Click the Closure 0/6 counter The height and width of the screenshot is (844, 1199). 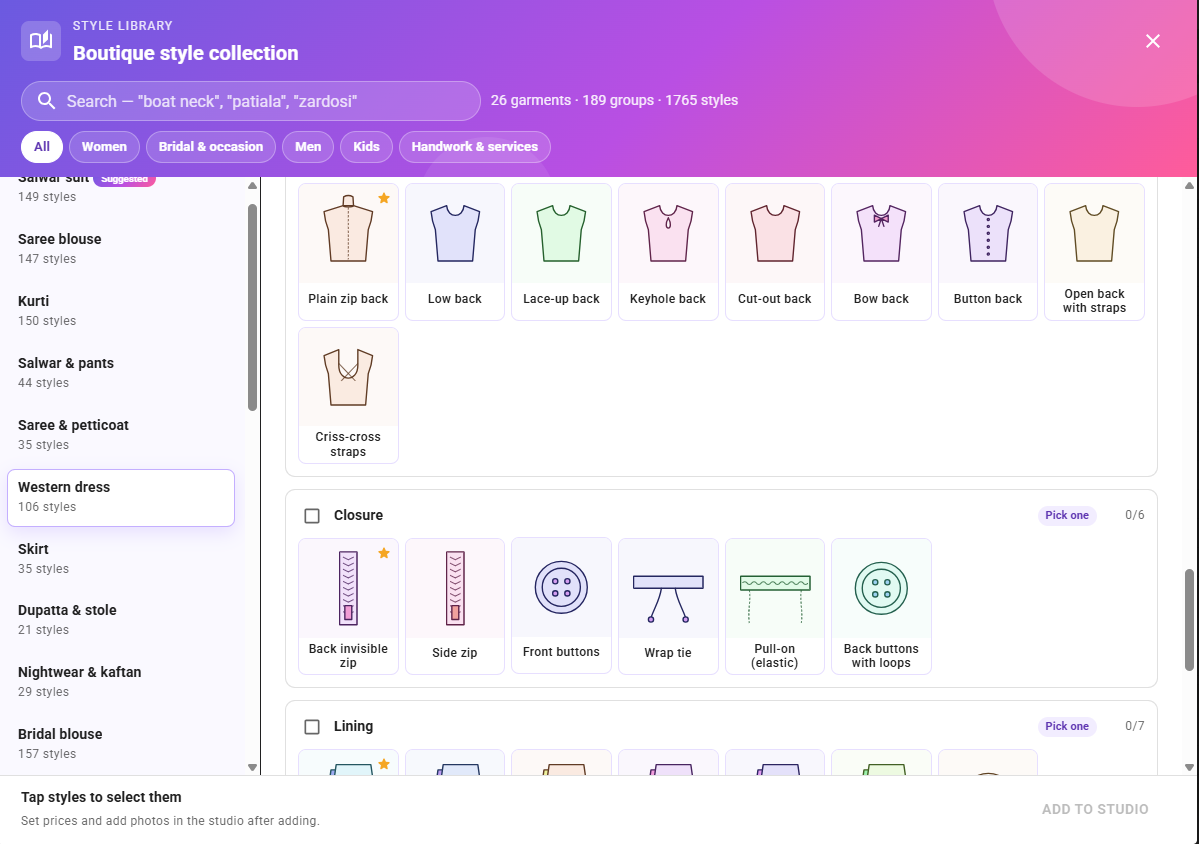tap(1135, 515)
